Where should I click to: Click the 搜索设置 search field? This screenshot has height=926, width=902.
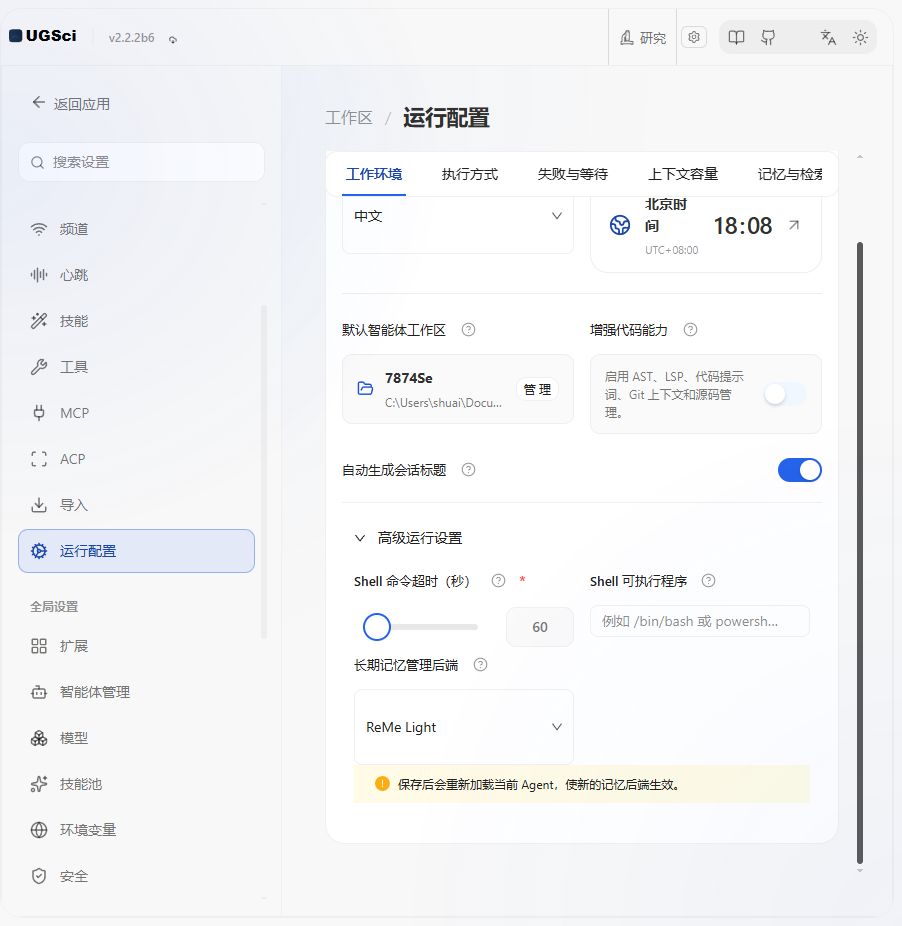click(141, 162)
